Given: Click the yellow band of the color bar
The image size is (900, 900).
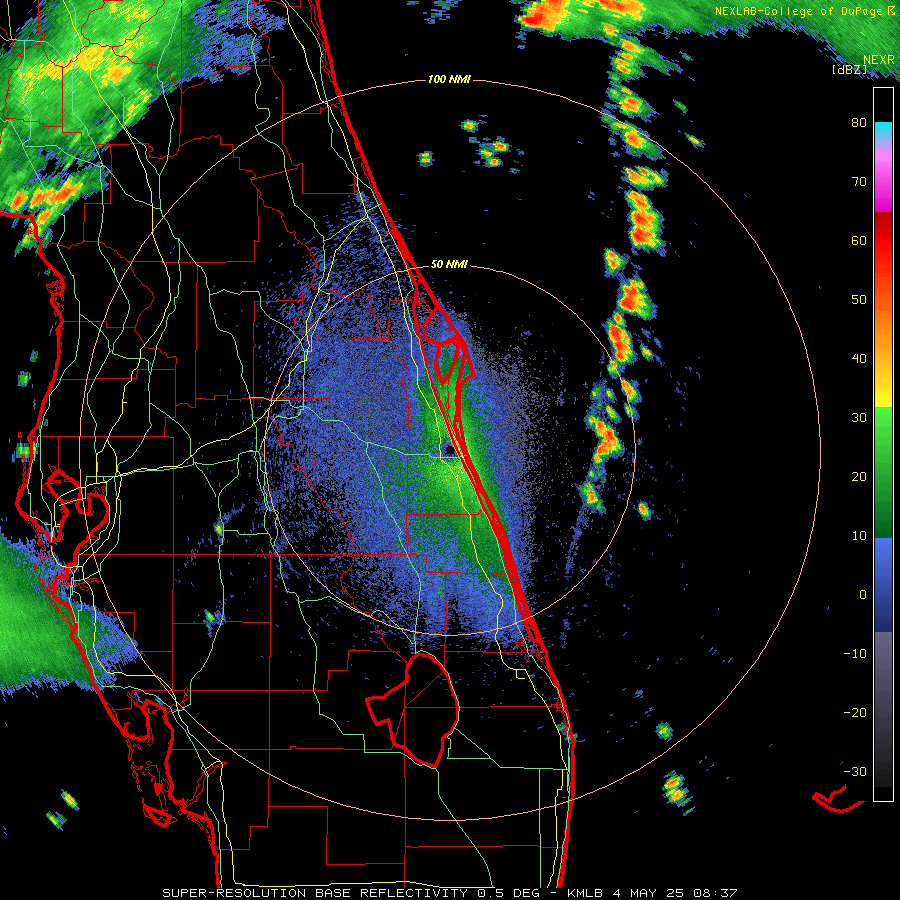Looking at the screenshot, I should click(883, 396).
